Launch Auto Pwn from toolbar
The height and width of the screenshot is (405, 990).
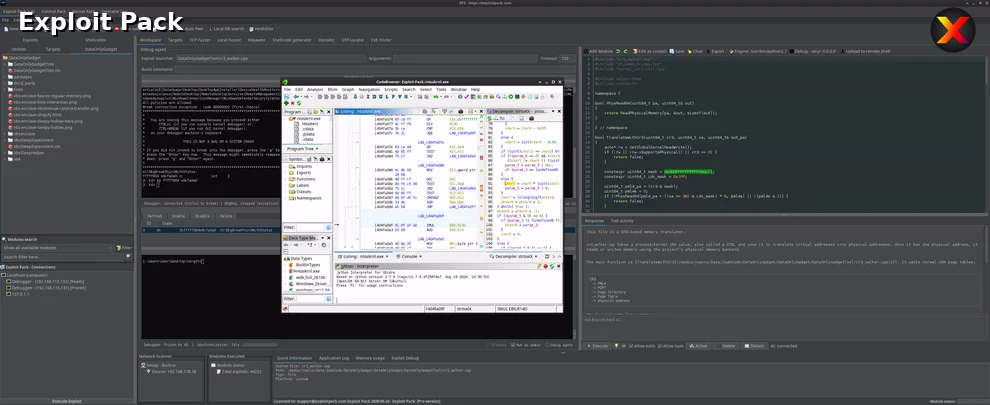194,28
